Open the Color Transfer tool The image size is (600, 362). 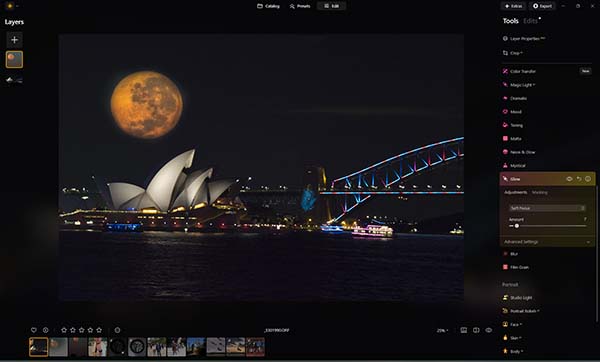pos(523,72)
